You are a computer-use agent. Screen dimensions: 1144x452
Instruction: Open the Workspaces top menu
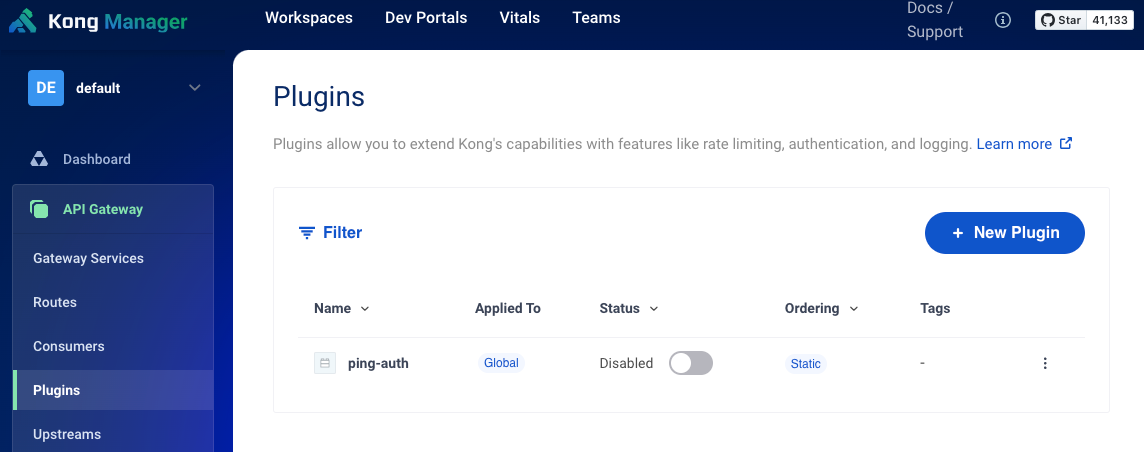coord(308,18)
